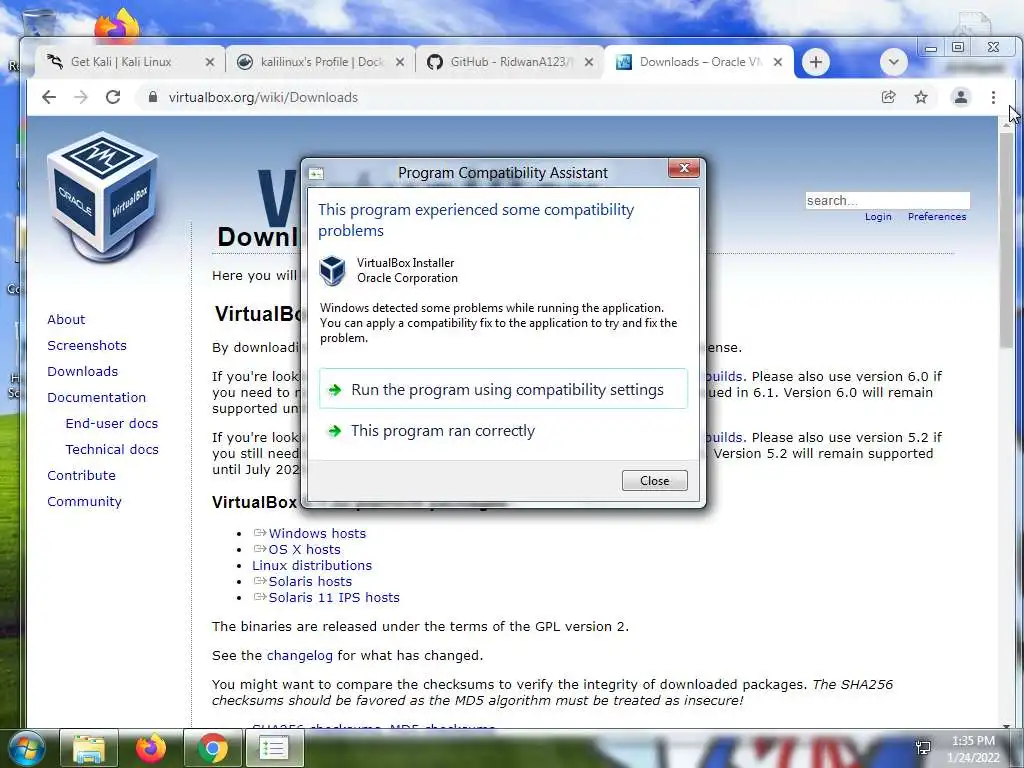This screenshot has width=1024, height=768.
Task: Click the Solaris 11 IPS hosts link
Action: pyautogui.click(x=334, y=598)
